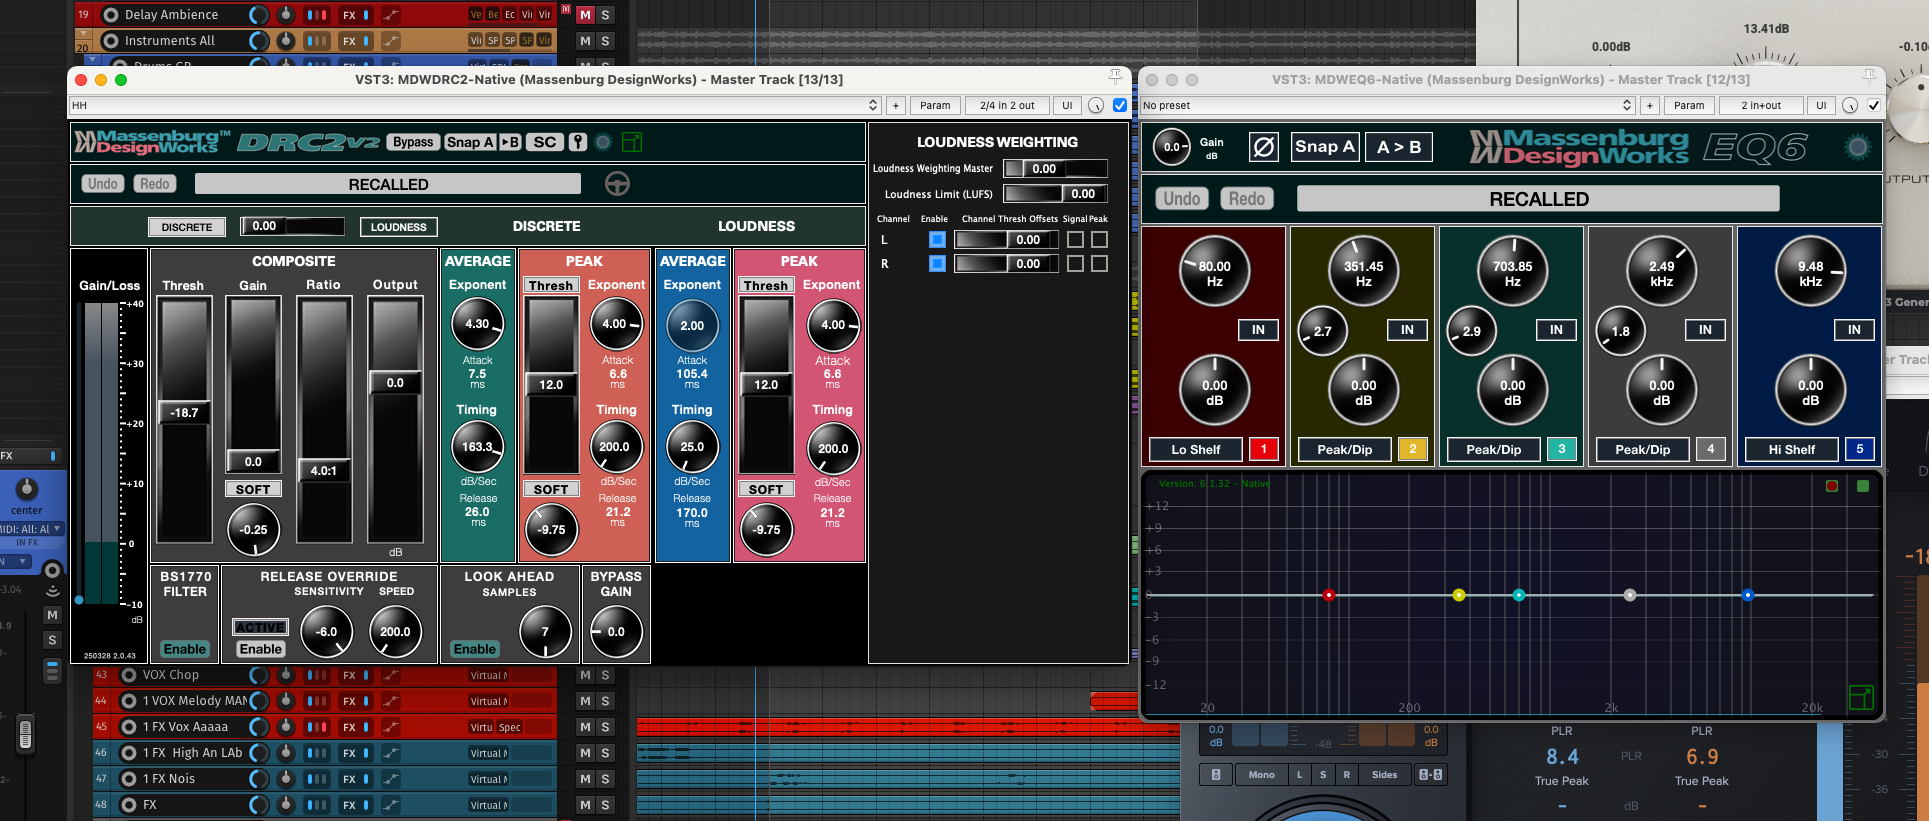Open EQ6 settings gear icon

(x=1858, y=147)
